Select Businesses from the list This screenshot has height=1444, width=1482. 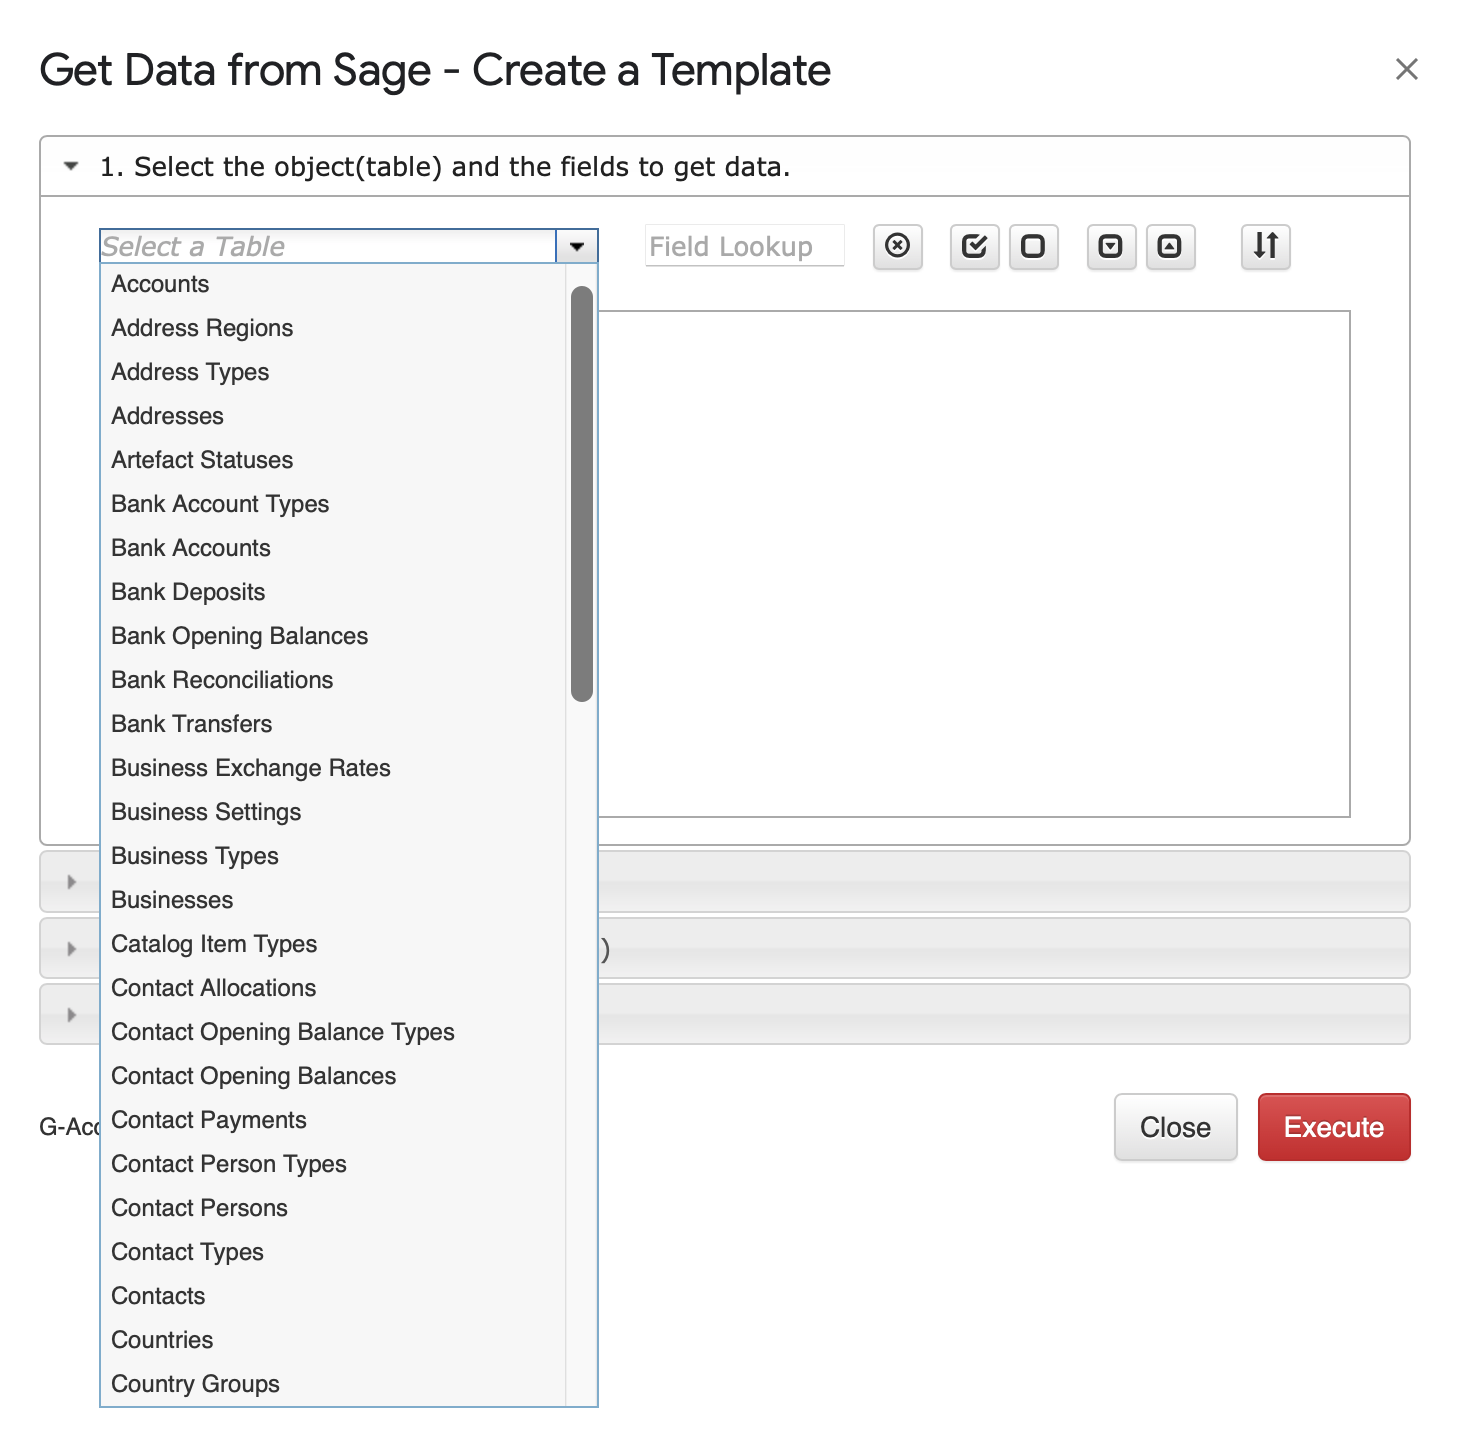(334, 900)
